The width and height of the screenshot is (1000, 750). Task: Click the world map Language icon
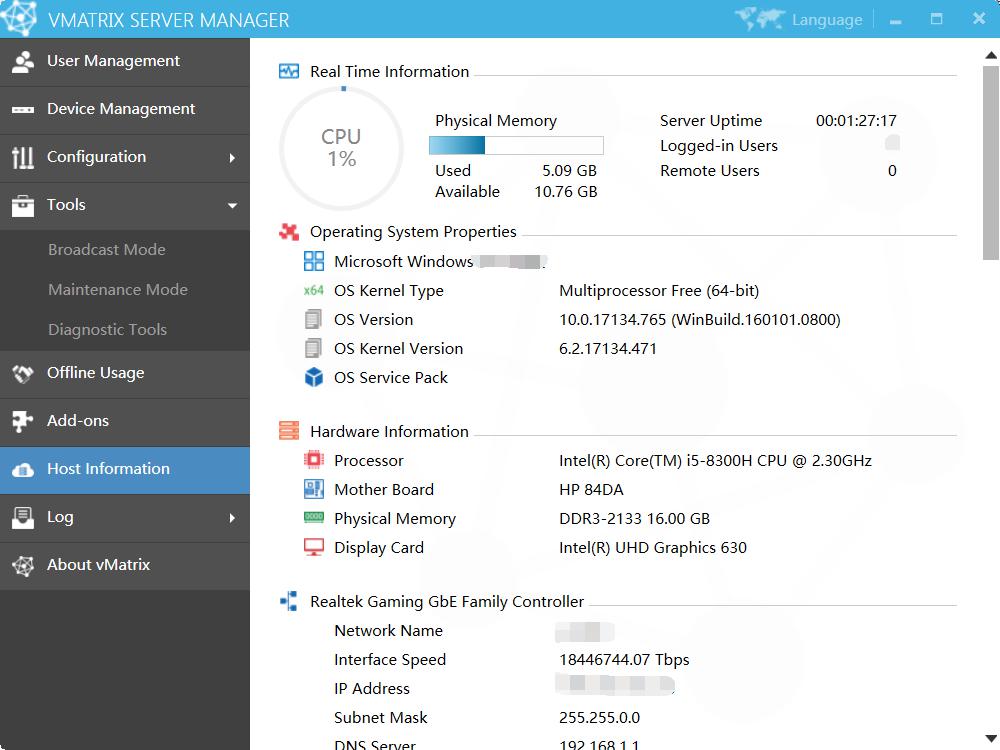click(760, 19)
